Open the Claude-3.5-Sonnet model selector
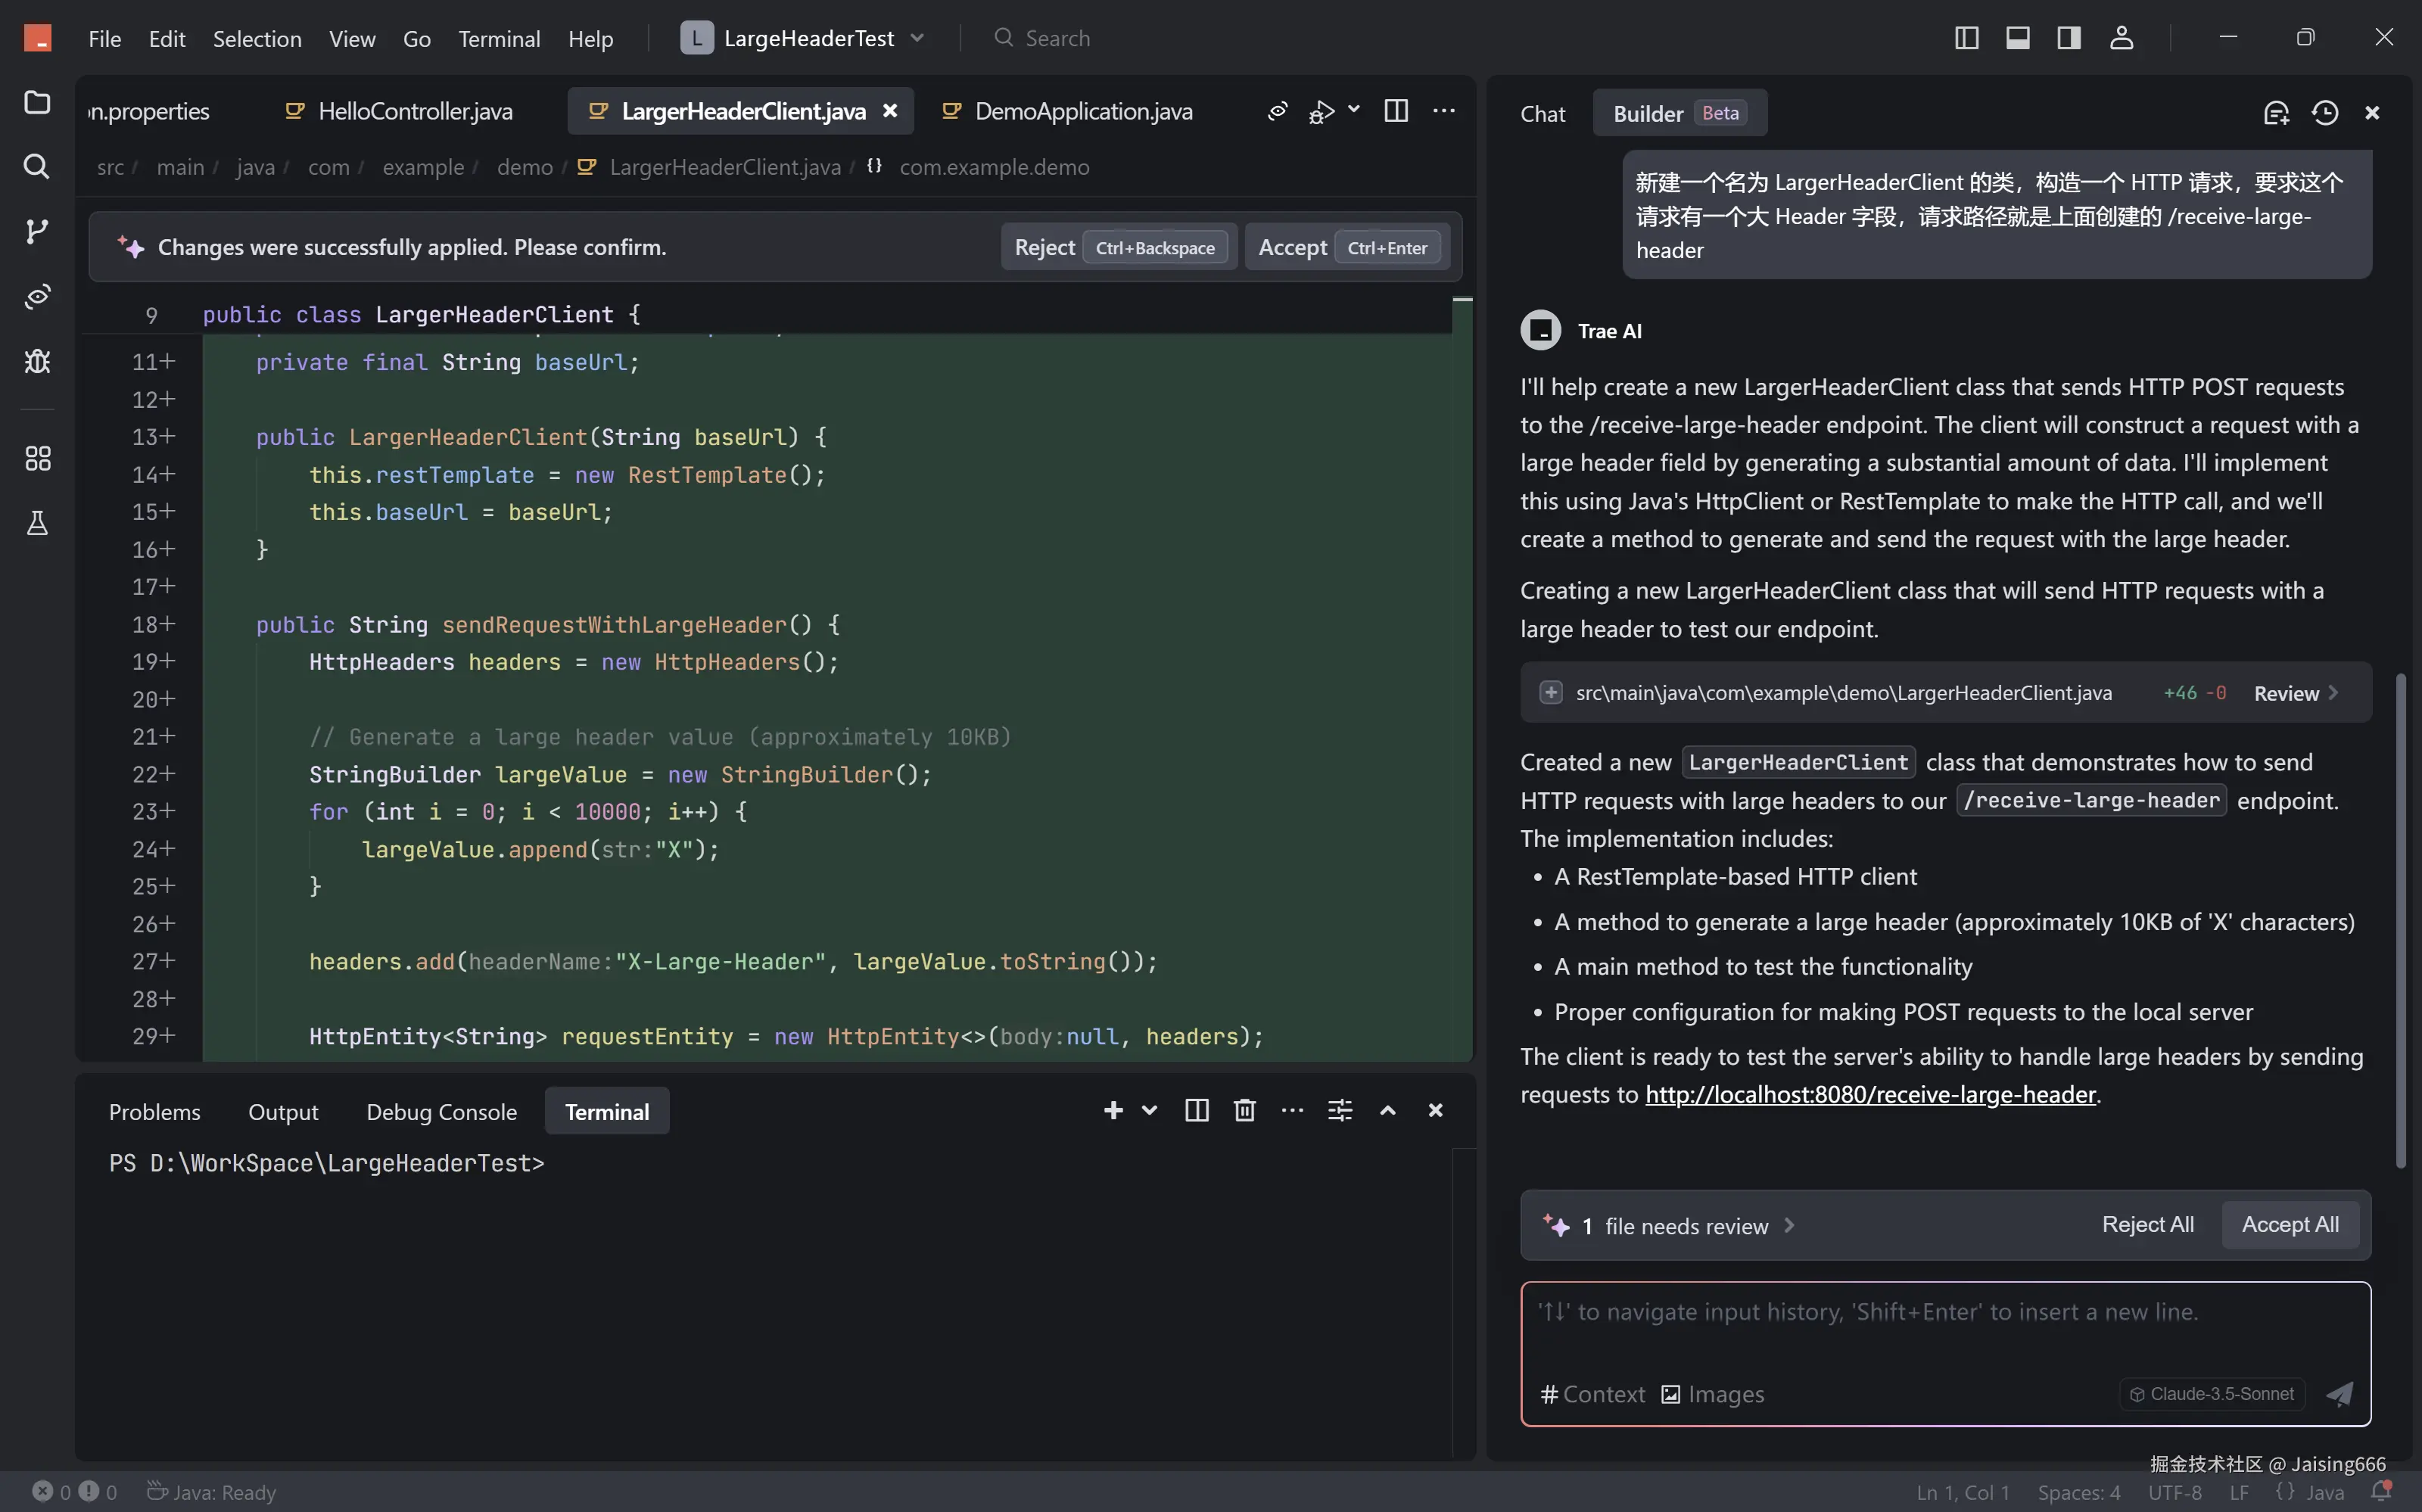 click(2212, 1393)
